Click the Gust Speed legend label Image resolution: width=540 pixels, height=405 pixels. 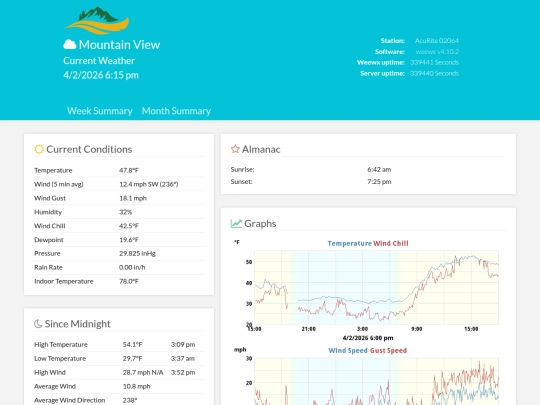(x=388, y=351)
